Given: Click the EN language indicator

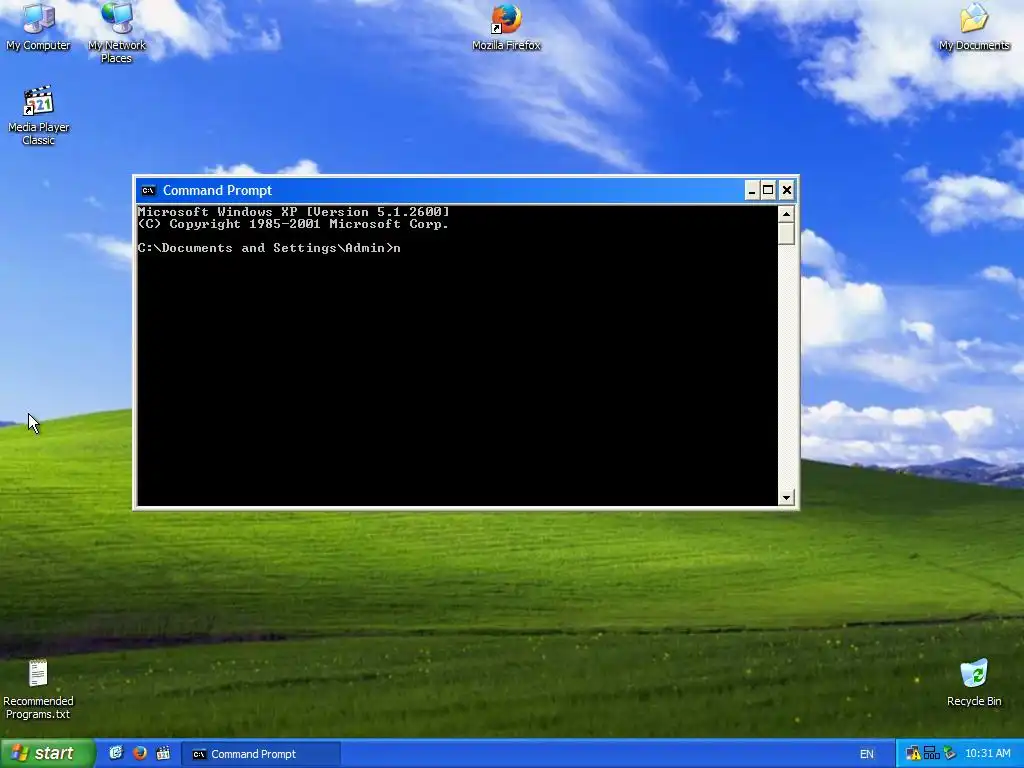Looking at the screenshot, I should [x=867, y=754].
